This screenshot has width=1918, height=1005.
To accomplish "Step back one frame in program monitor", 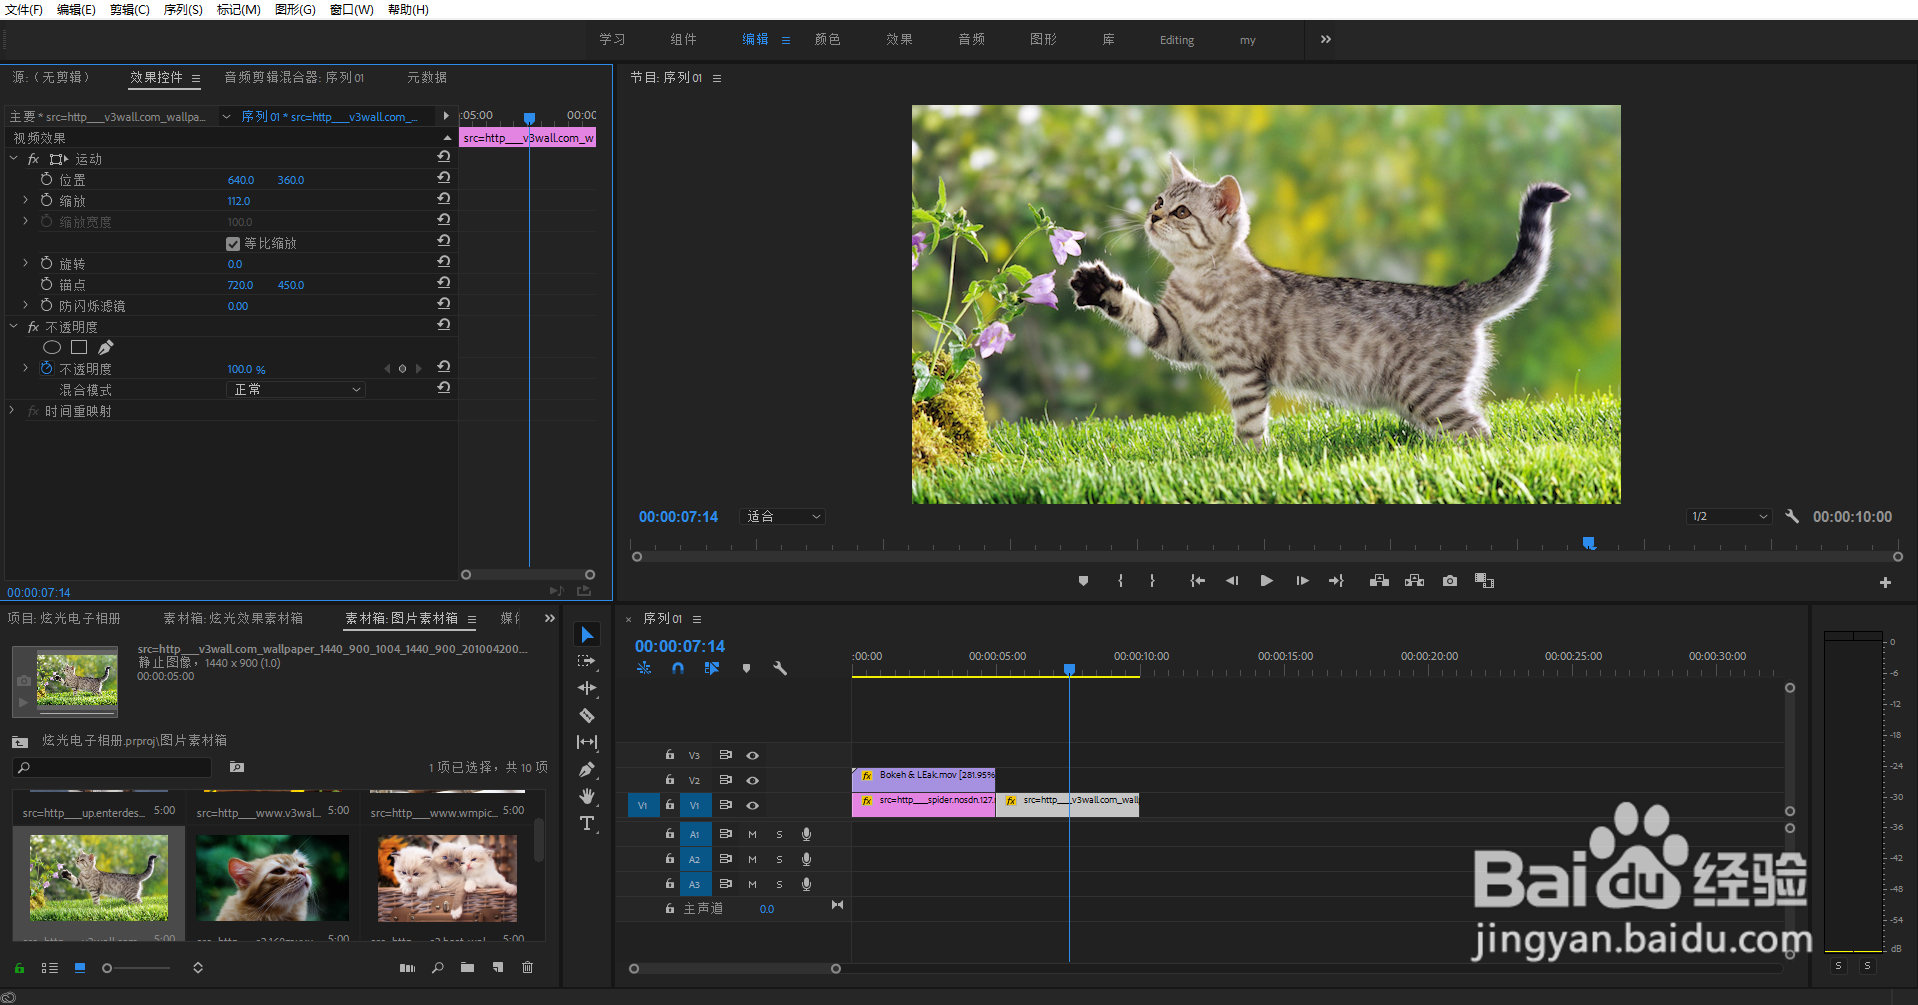I will tap(1232, 581).
